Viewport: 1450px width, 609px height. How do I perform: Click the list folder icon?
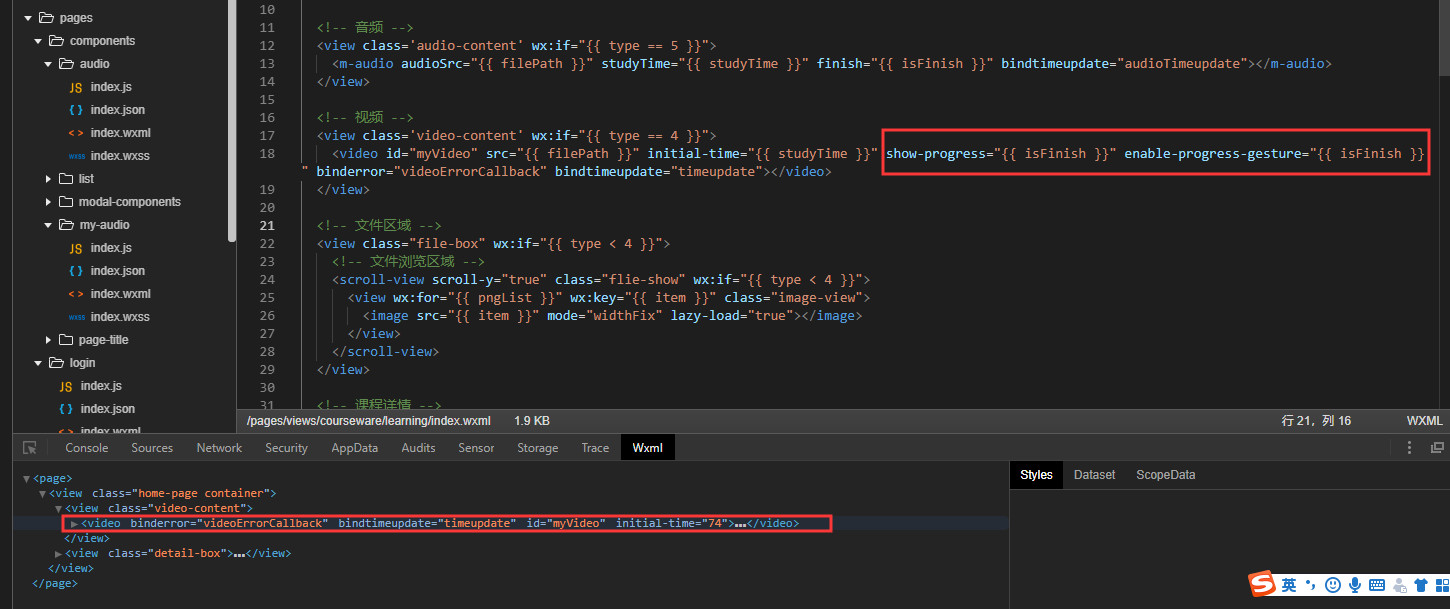pos(66,179)
